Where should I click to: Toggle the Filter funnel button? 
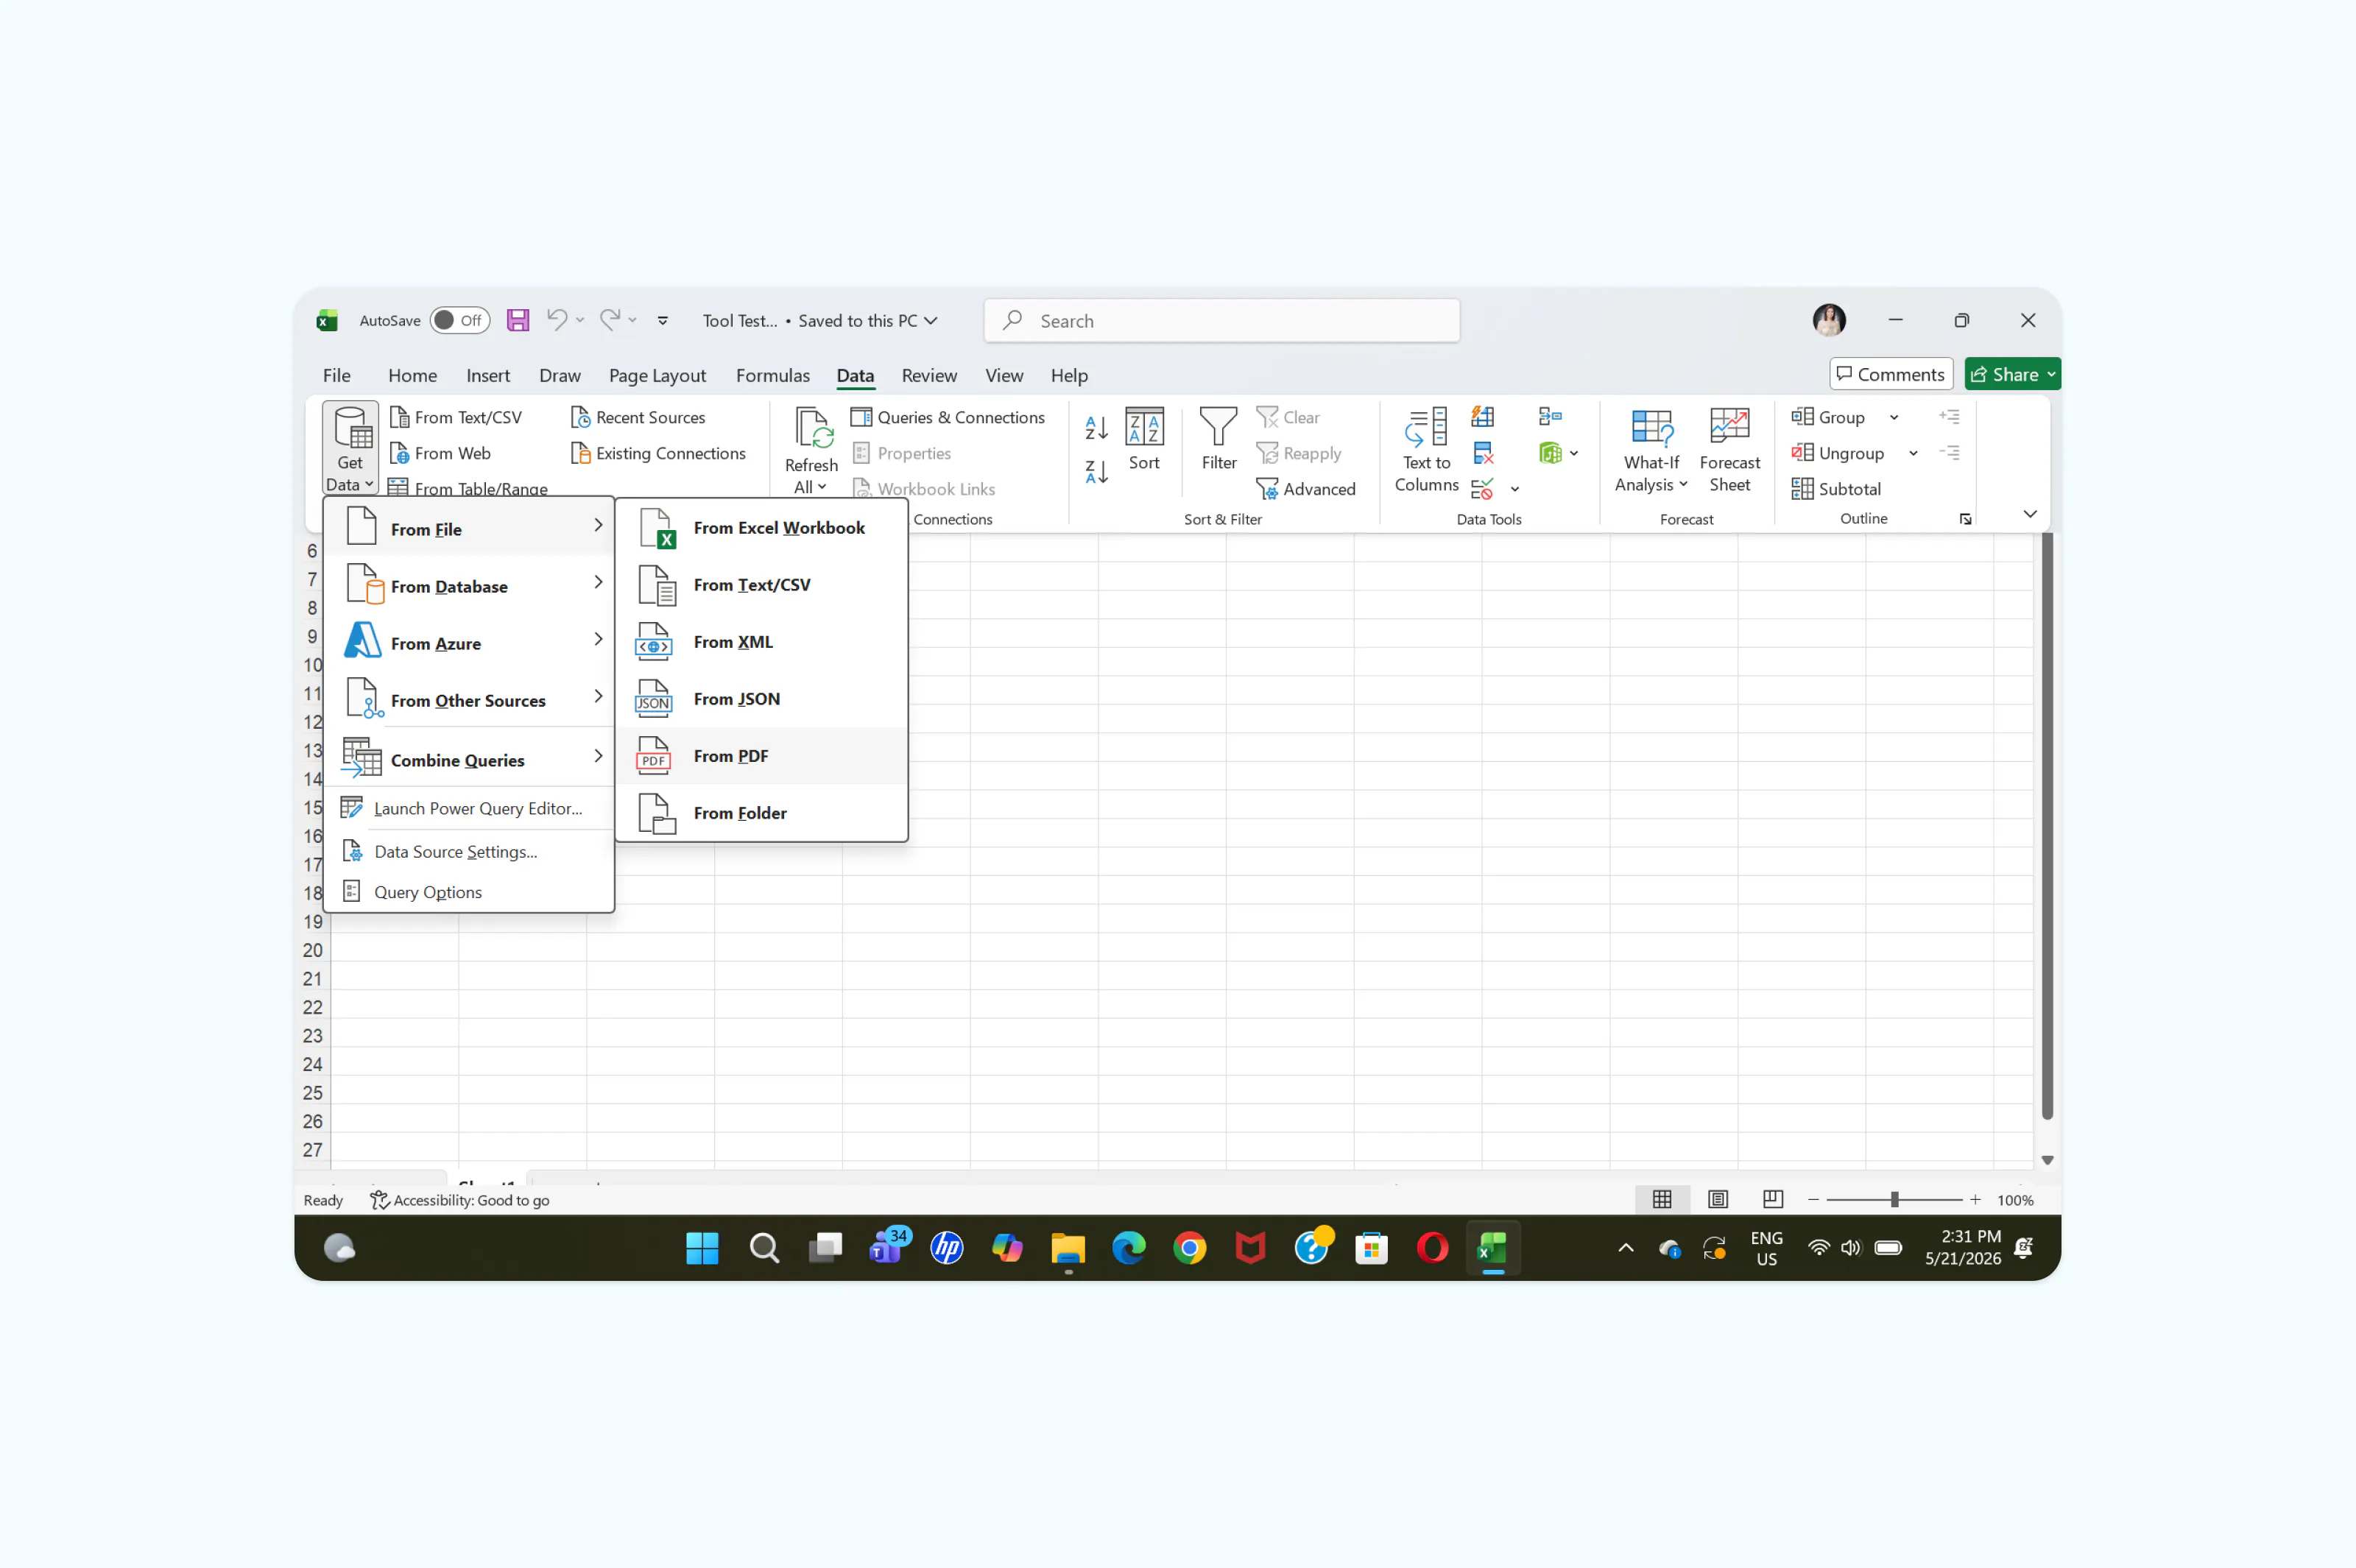pos(1218,439)
